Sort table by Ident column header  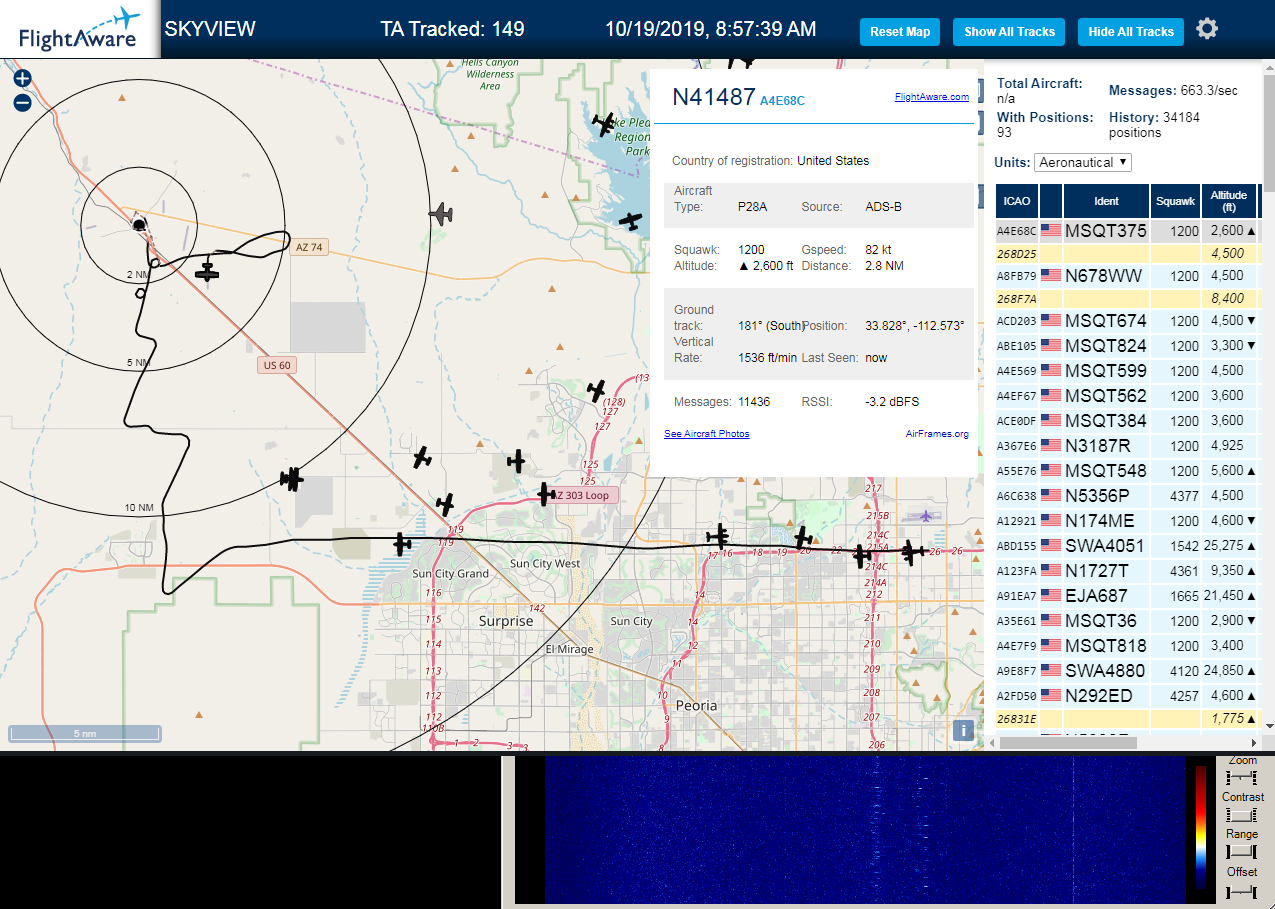point(1106,201)
